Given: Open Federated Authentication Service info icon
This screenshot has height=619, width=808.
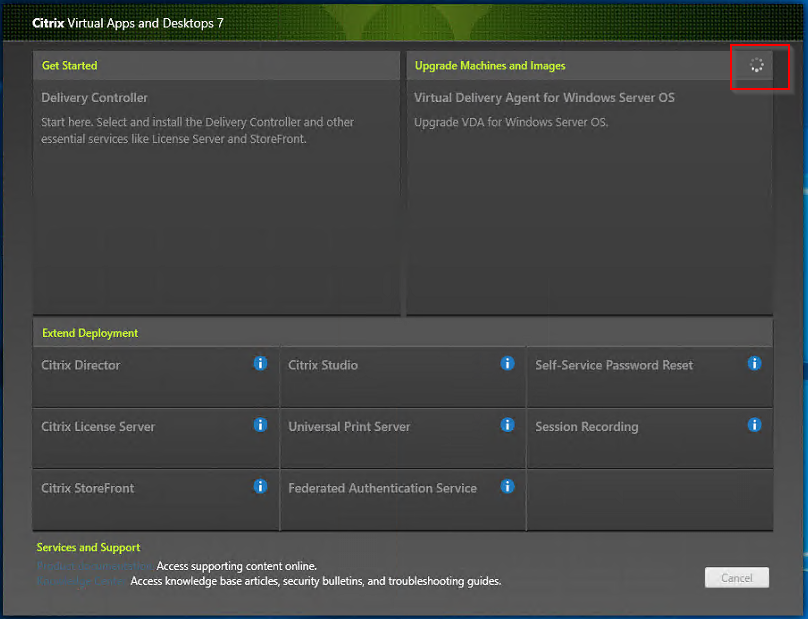Looking at the screenshot, I should tap(507, 486).
